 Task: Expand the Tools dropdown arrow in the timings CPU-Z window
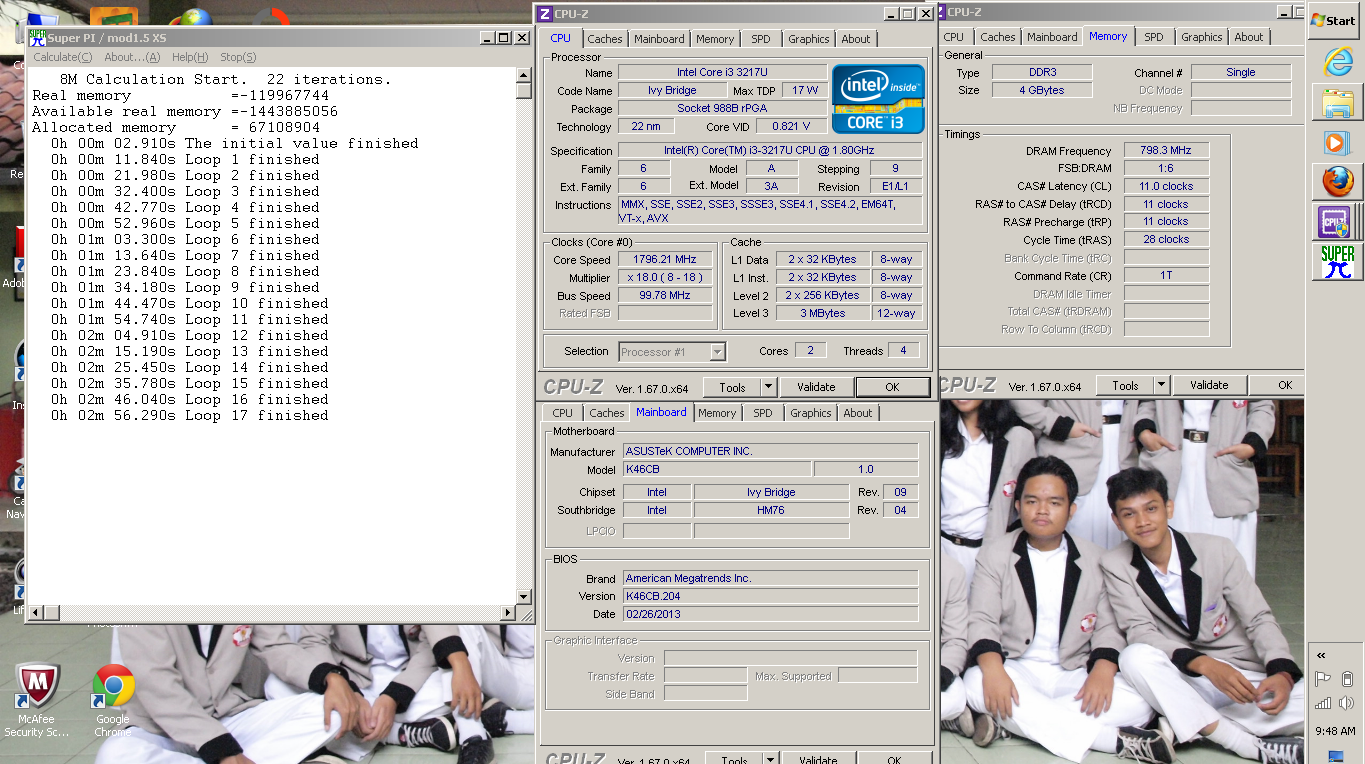1161,385
